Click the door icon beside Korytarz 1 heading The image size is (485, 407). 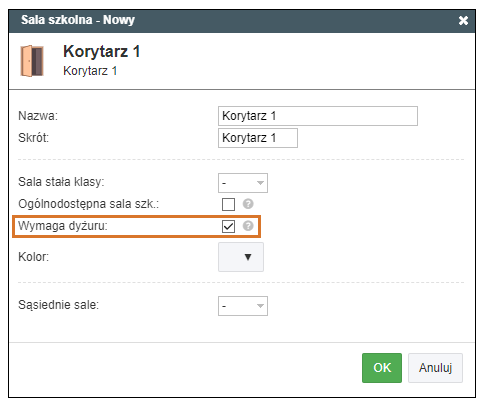tap(32, 61)
